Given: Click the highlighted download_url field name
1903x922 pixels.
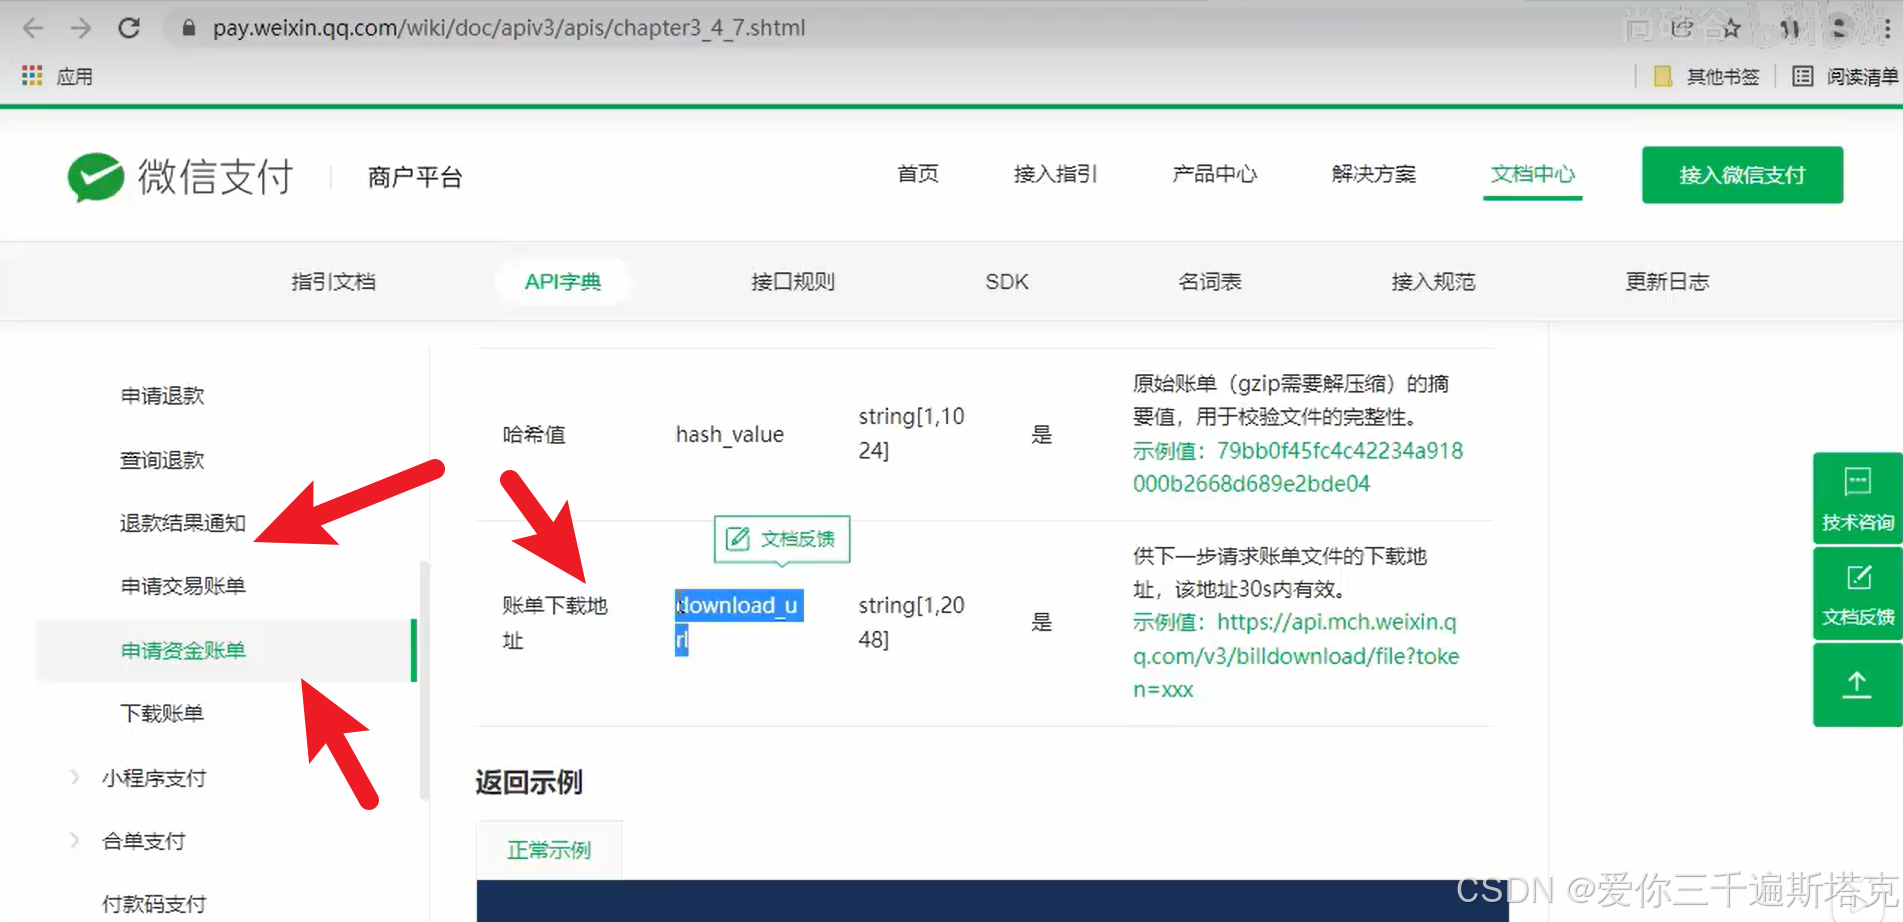Looking at the screenshot, I should click(739, 622).
